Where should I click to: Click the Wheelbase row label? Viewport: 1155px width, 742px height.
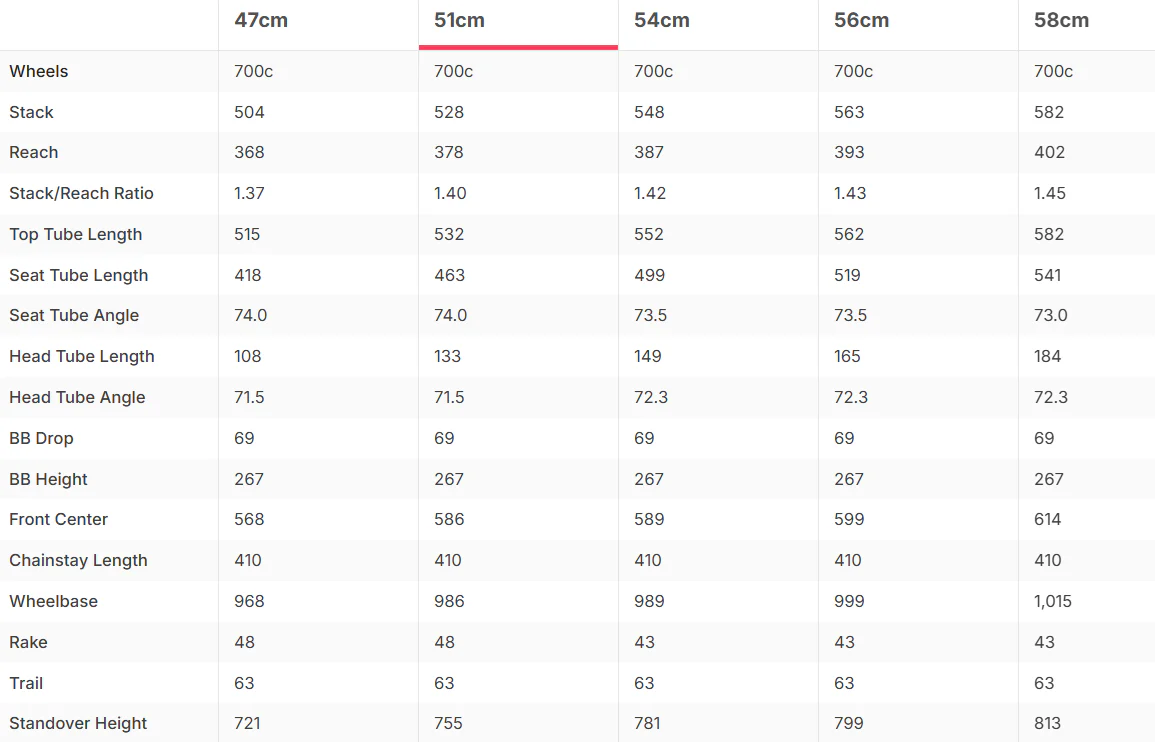[x=53, y=601]
